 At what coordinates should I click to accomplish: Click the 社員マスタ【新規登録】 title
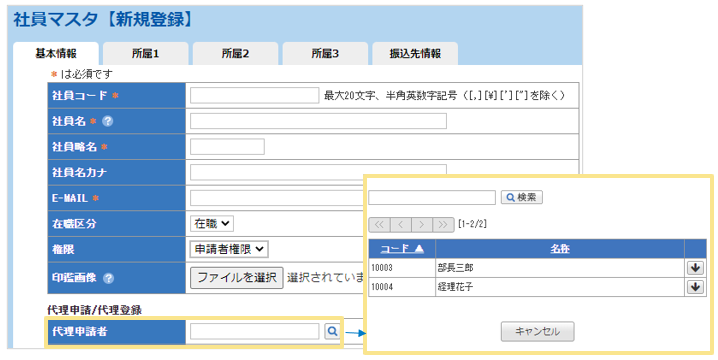[x=104, y=20]
